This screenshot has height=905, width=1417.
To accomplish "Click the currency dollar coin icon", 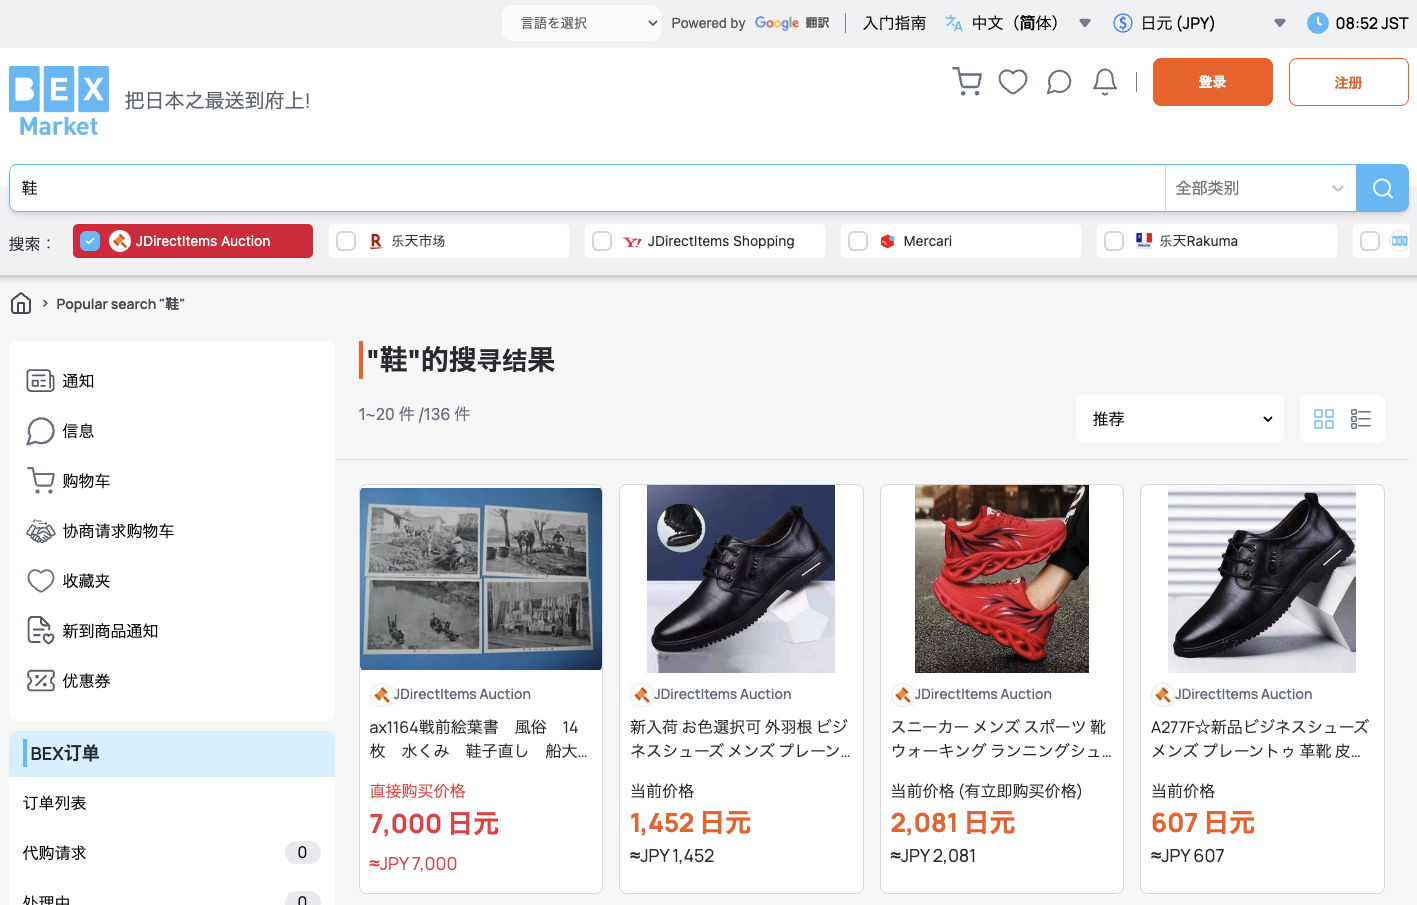I will click(x=1123, y=22).
